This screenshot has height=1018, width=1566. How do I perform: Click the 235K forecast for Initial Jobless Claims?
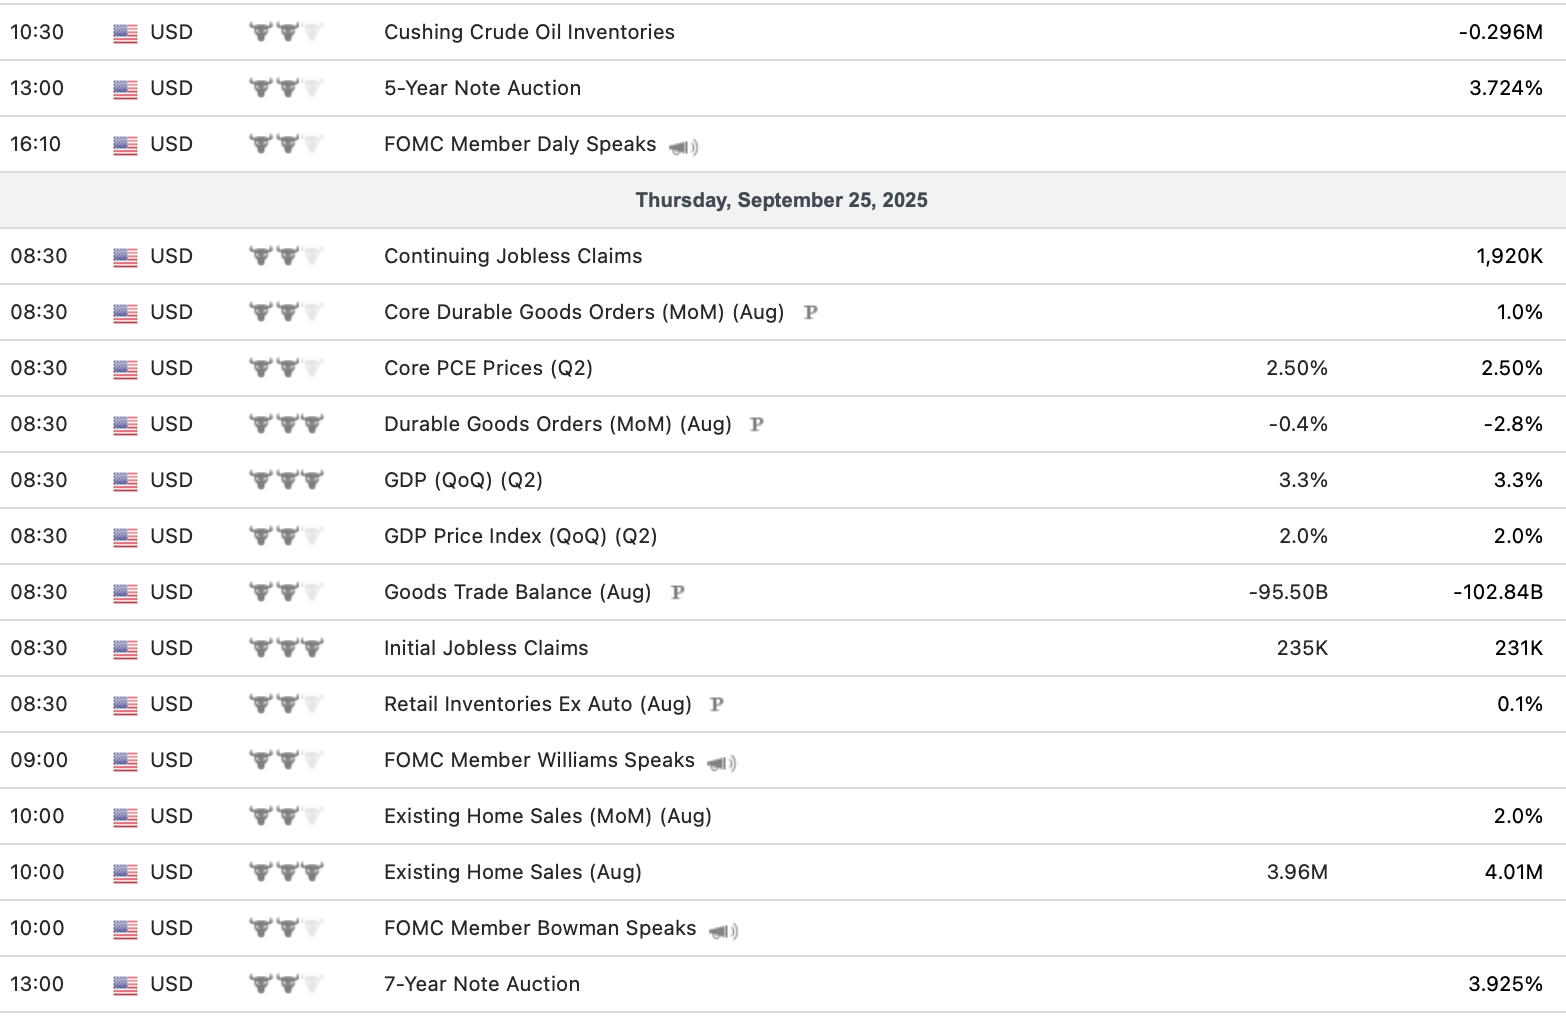pos(1302,648)
